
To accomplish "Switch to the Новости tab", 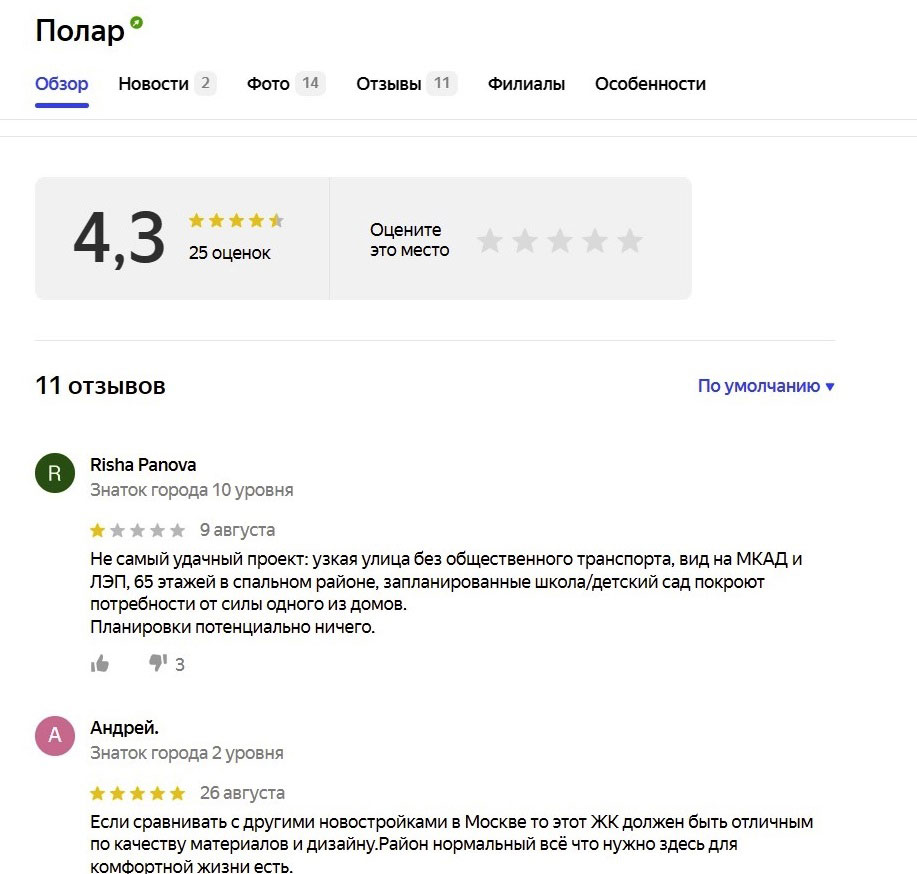I will tap(167, 84).
